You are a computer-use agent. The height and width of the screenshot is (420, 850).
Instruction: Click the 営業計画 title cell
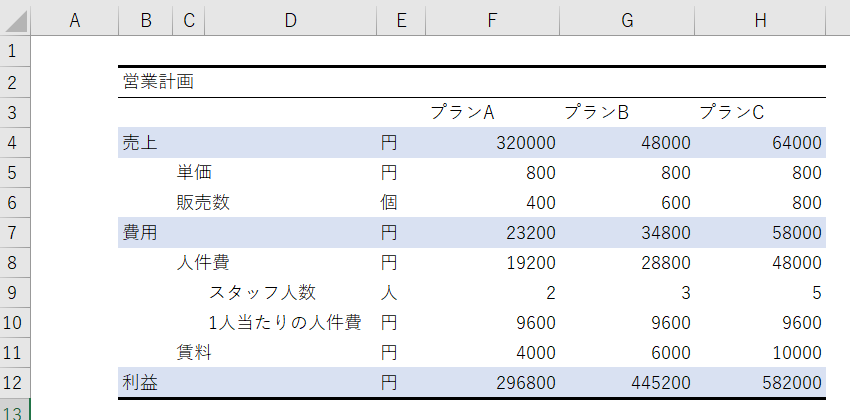(158, 82)
